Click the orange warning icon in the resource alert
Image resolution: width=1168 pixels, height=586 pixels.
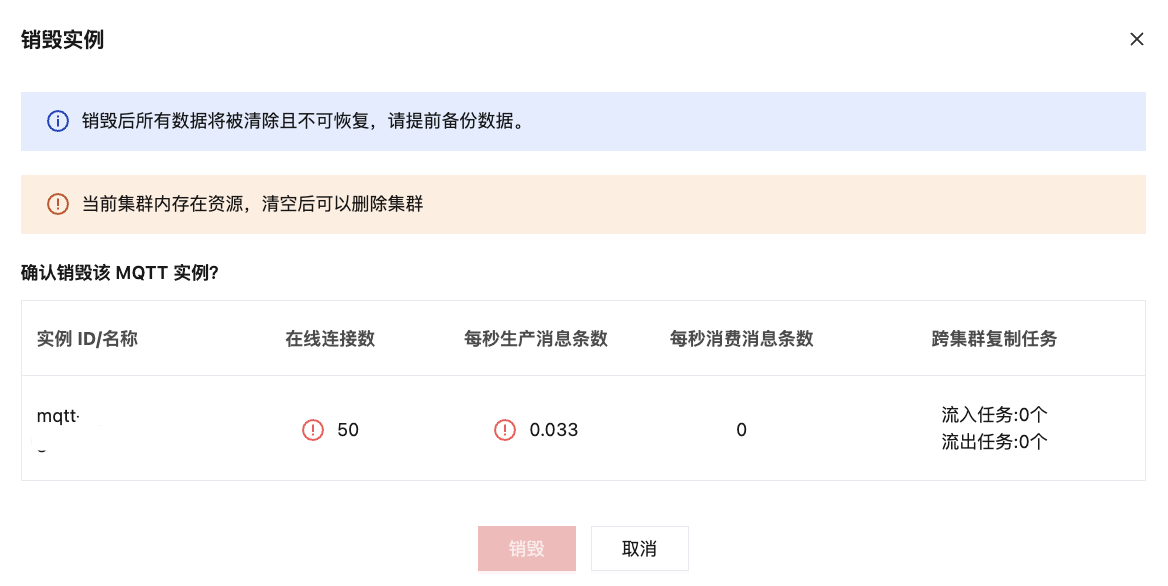coord(58,204)
